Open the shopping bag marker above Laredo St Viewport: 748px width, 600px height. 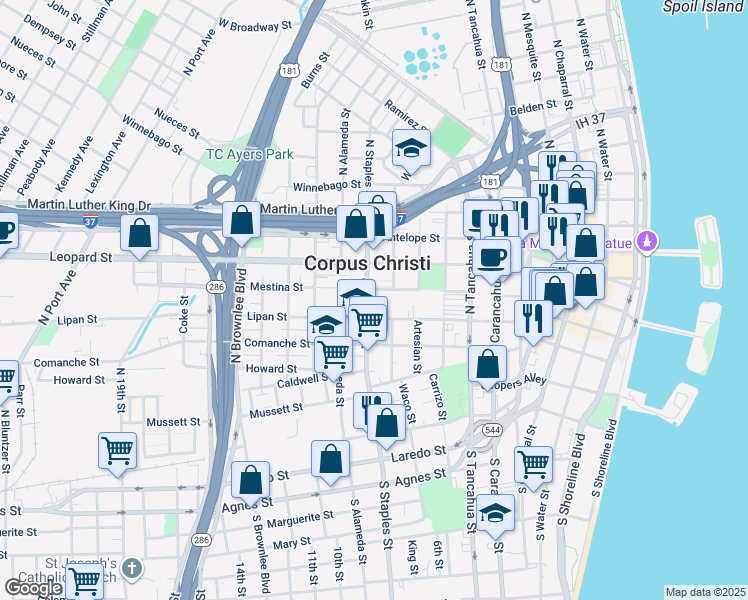(x=386, y=425)
